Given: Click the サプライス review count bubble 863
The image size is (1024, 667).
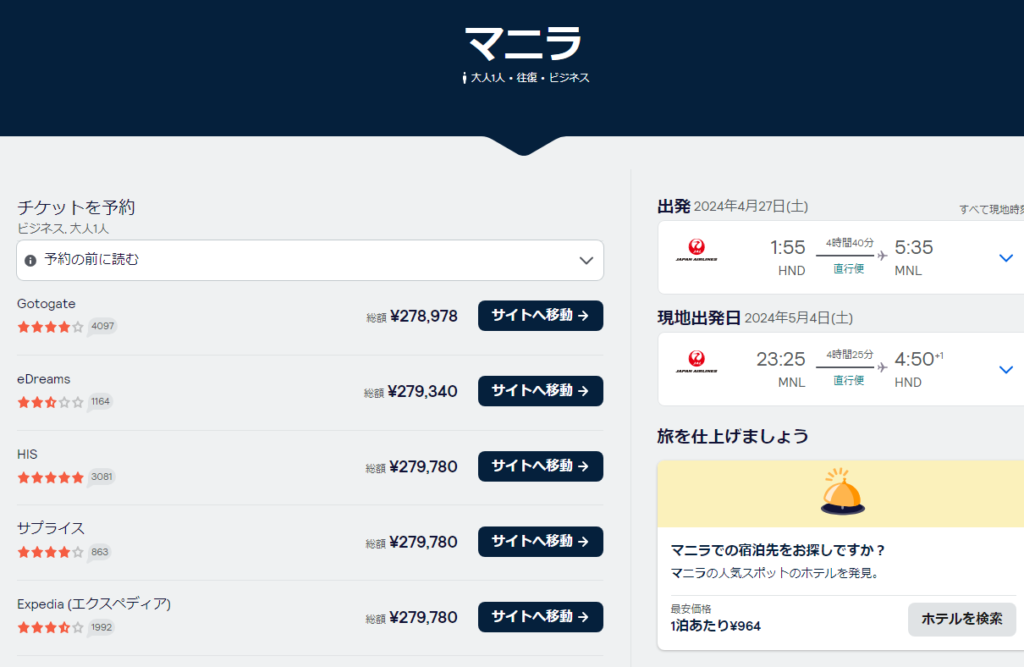Looking at the screenshot, I should tap(99, 552).
